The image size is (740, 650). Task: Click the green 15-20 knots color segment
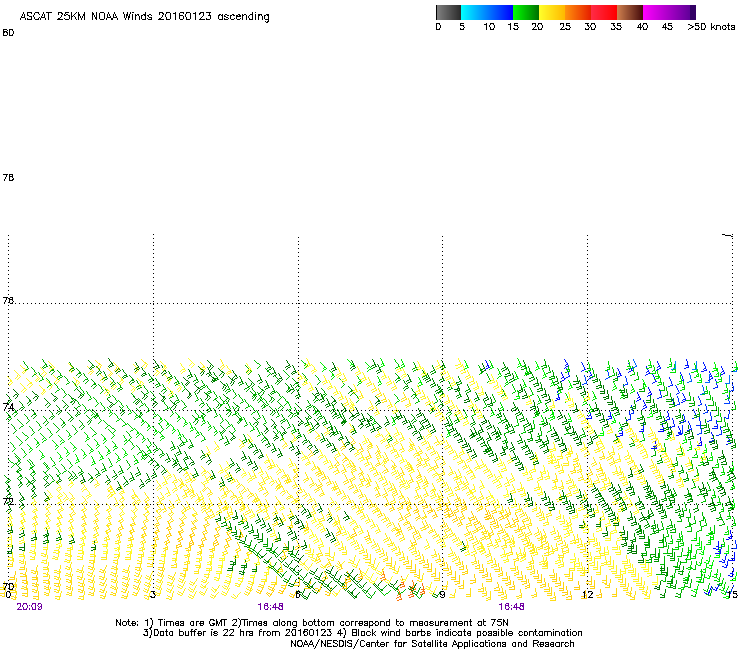tap(526, 12)
